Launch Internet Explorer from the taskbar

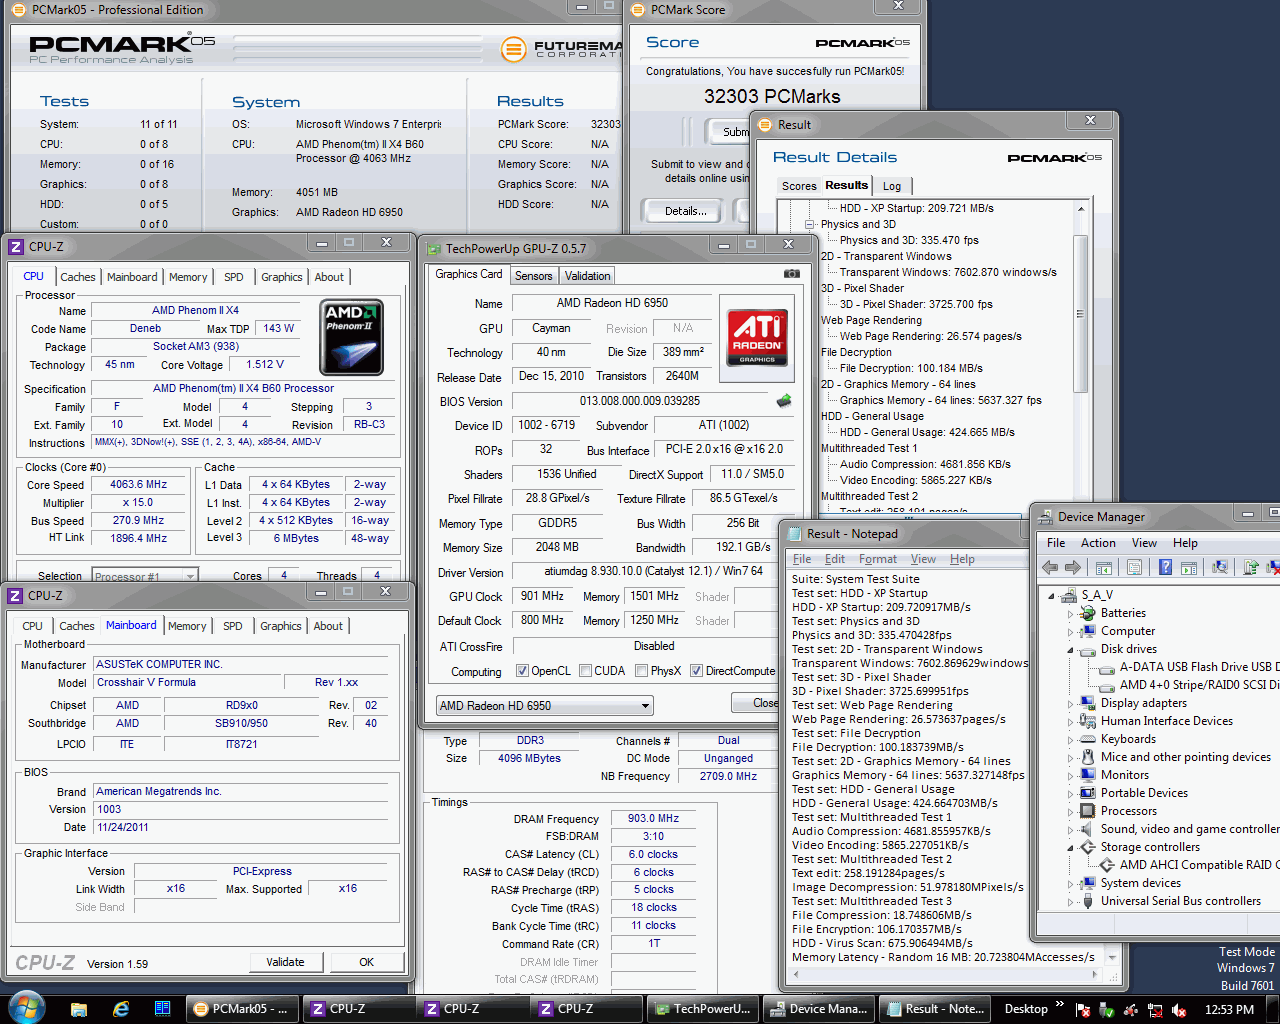tap(121, 1009)
